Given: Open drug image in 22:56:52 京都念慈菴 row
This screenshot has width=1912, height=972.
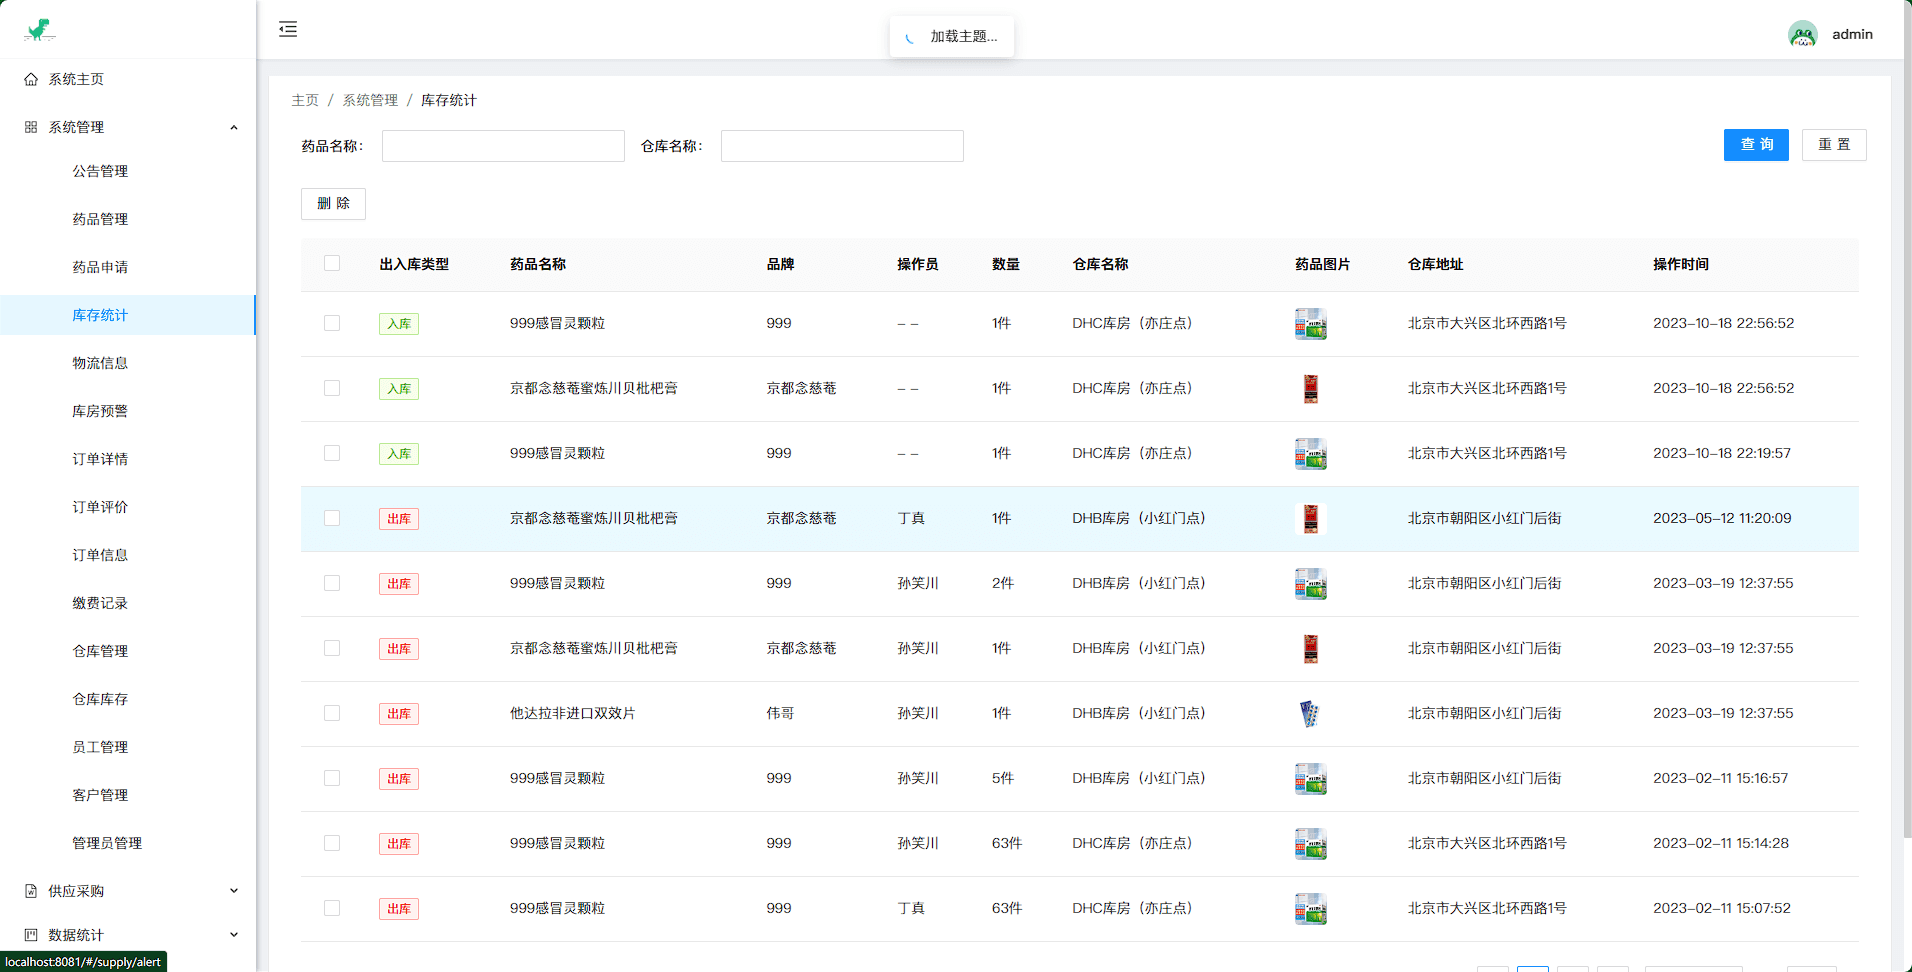Looking at the screenshot, I should pos(1311,389).
